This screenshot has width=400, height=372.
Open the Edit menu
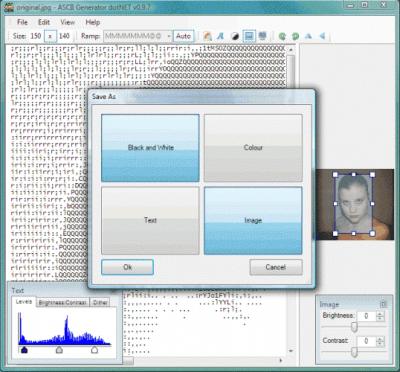tap(44, 22)
